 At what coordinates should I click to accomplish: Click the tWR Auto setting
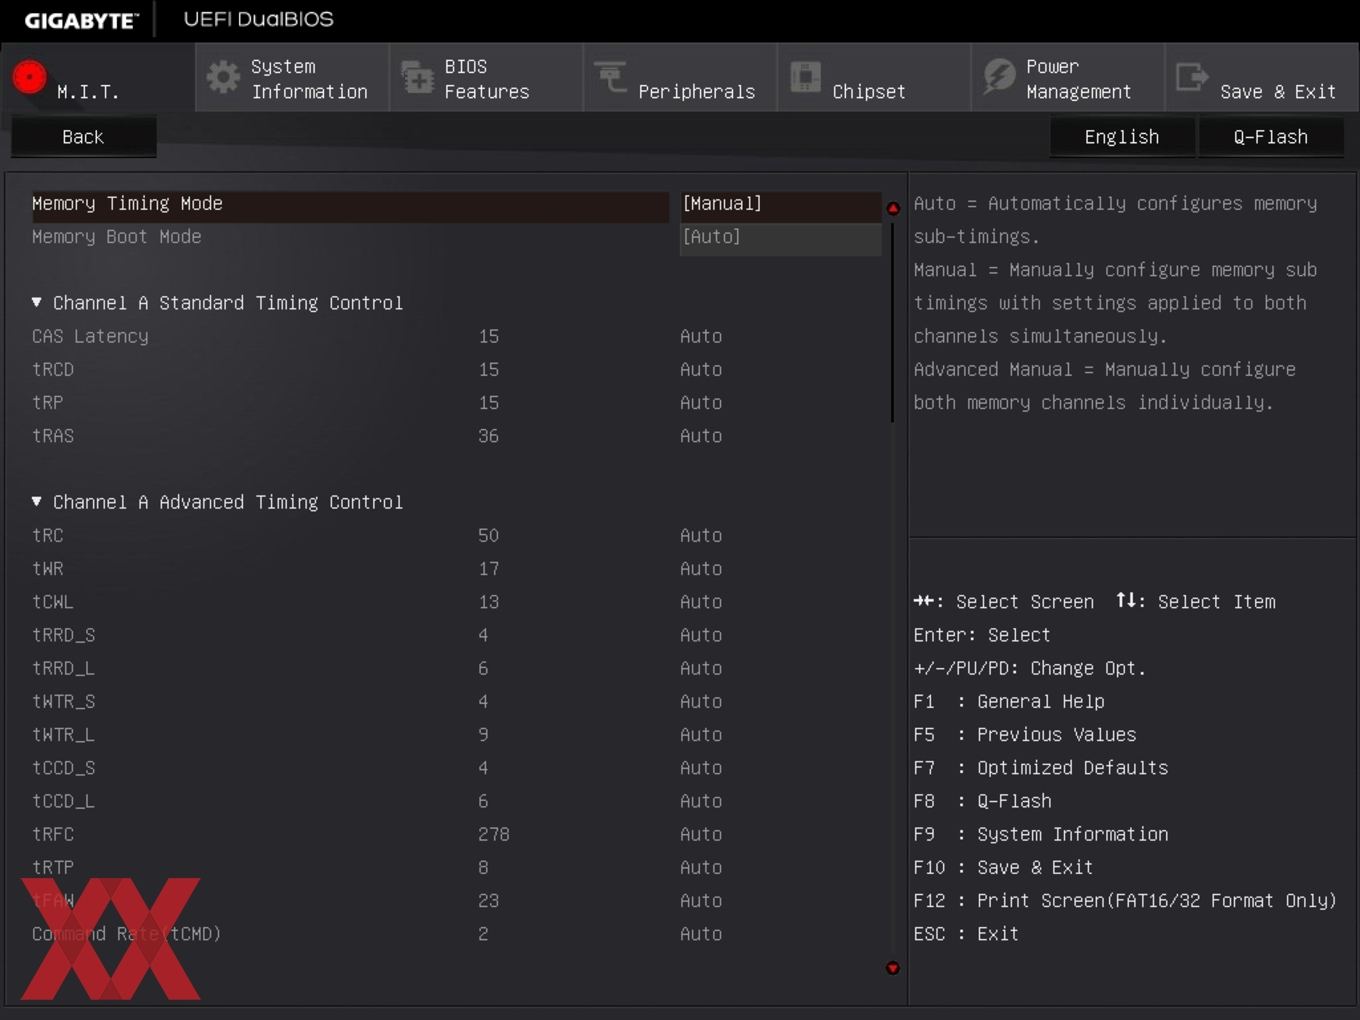(x=701, y=568)
